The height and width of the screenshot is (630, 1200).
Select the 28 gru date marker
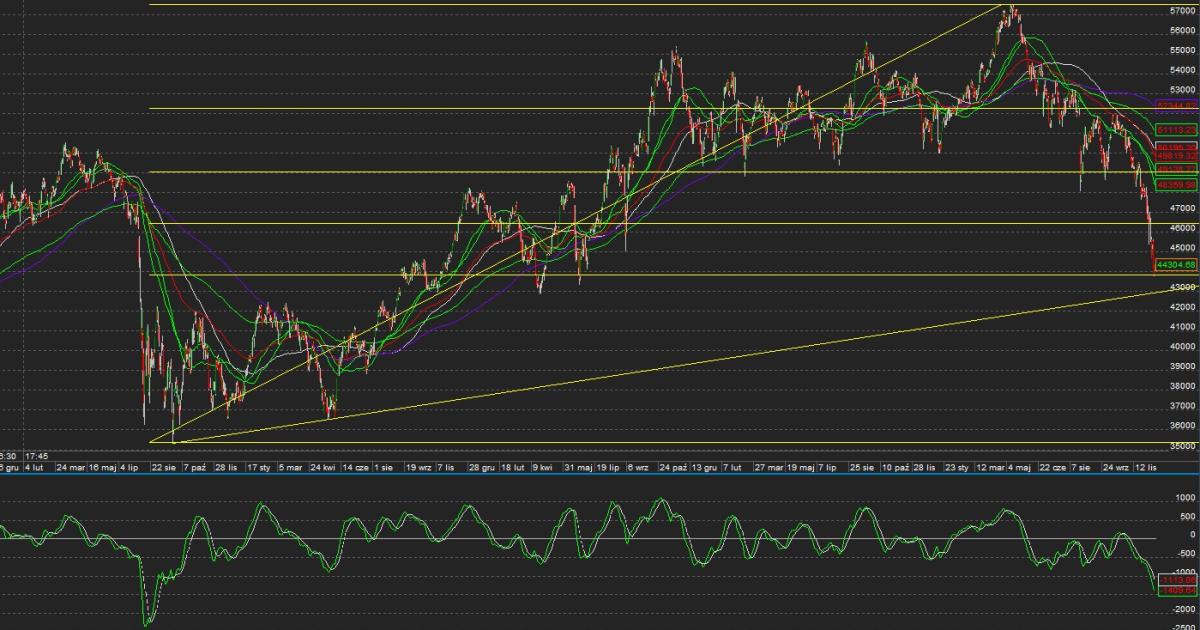tap(483, 467)
